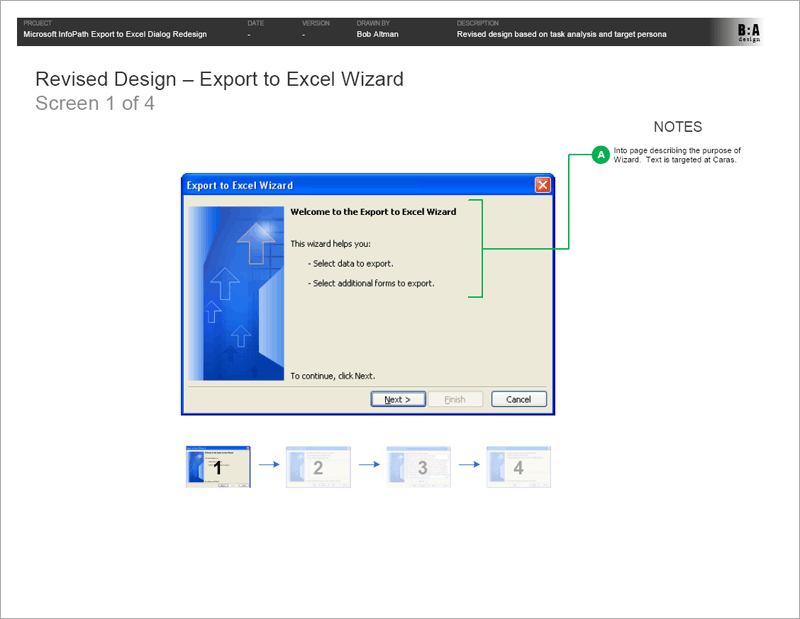Click the wizard's blue arrows banner image
The width and height of the screenshot is (800, 619).
coord(236,293)
